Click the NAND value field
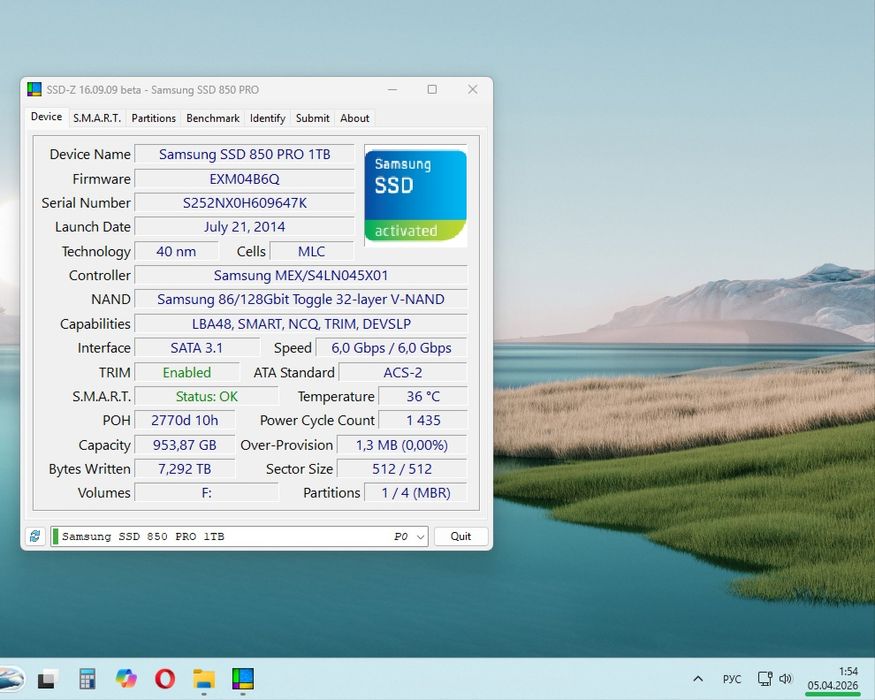The width and height of the screenshot is (875, 700). 301,299
